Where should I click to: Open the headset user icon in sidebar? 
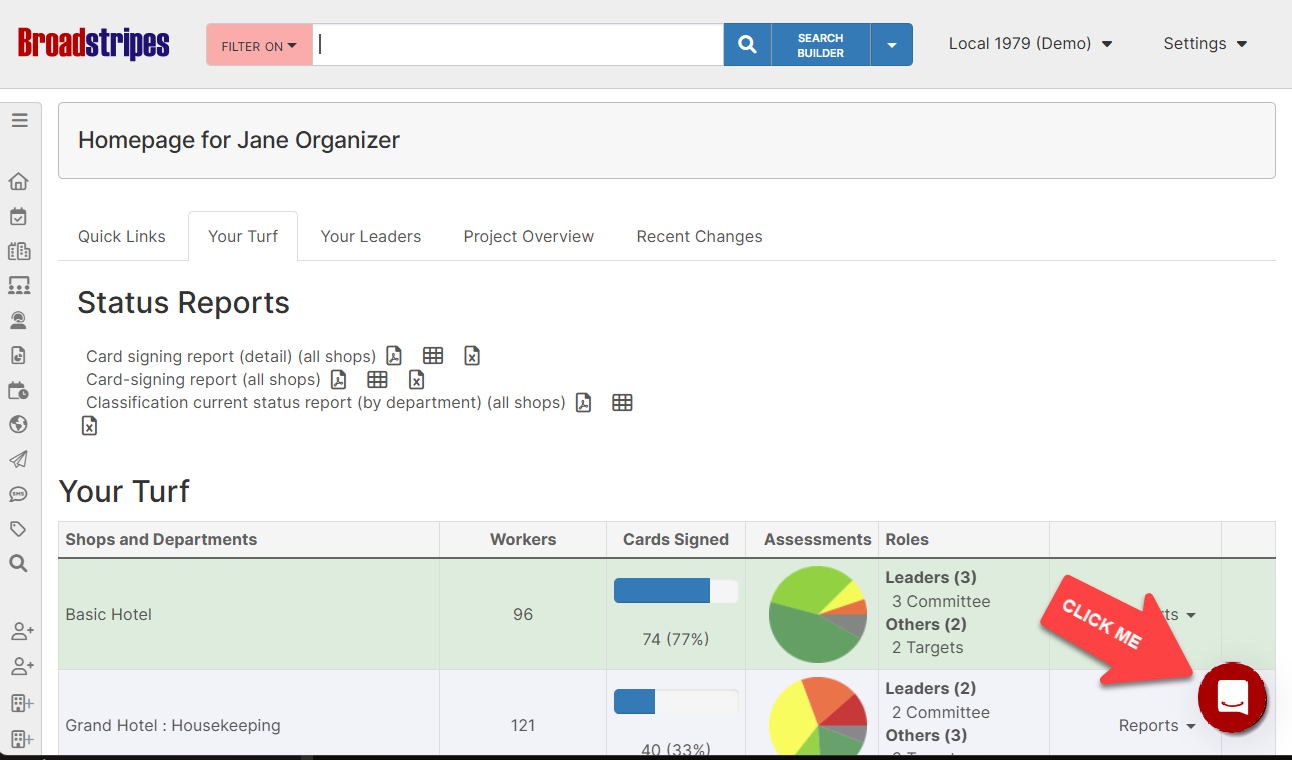(18, 321)
